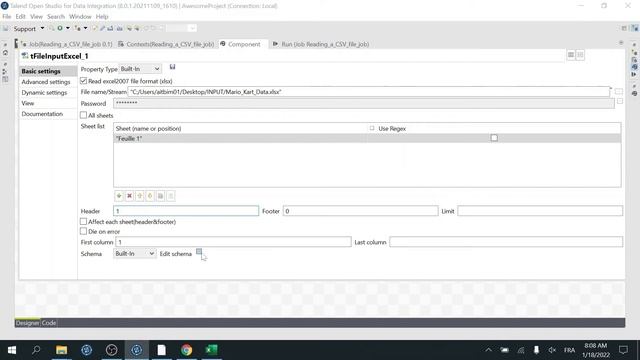Show hidden system tray icons chevron
This screenshot has height=360, width=640.
[x=488, y=350]
